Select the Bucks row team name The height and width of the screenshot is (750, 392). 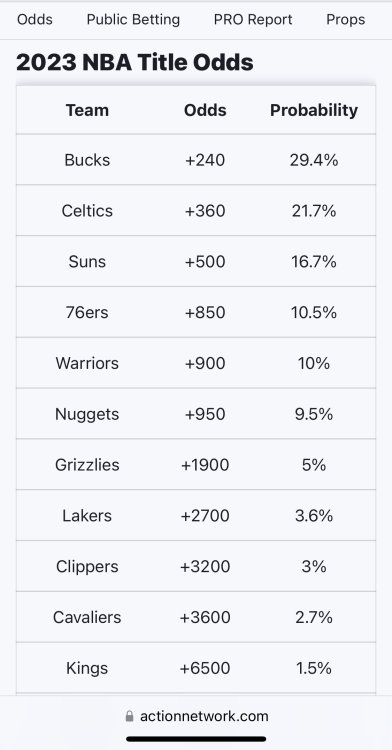(87, 160)
